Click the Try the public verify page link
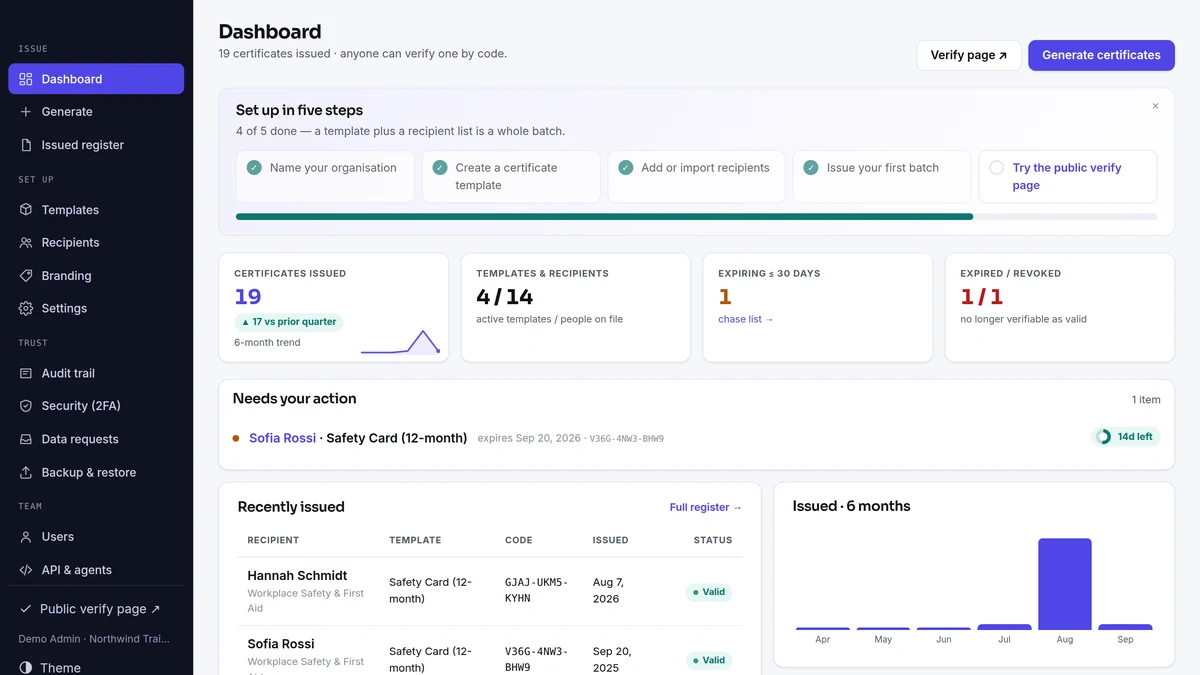 1067,176
